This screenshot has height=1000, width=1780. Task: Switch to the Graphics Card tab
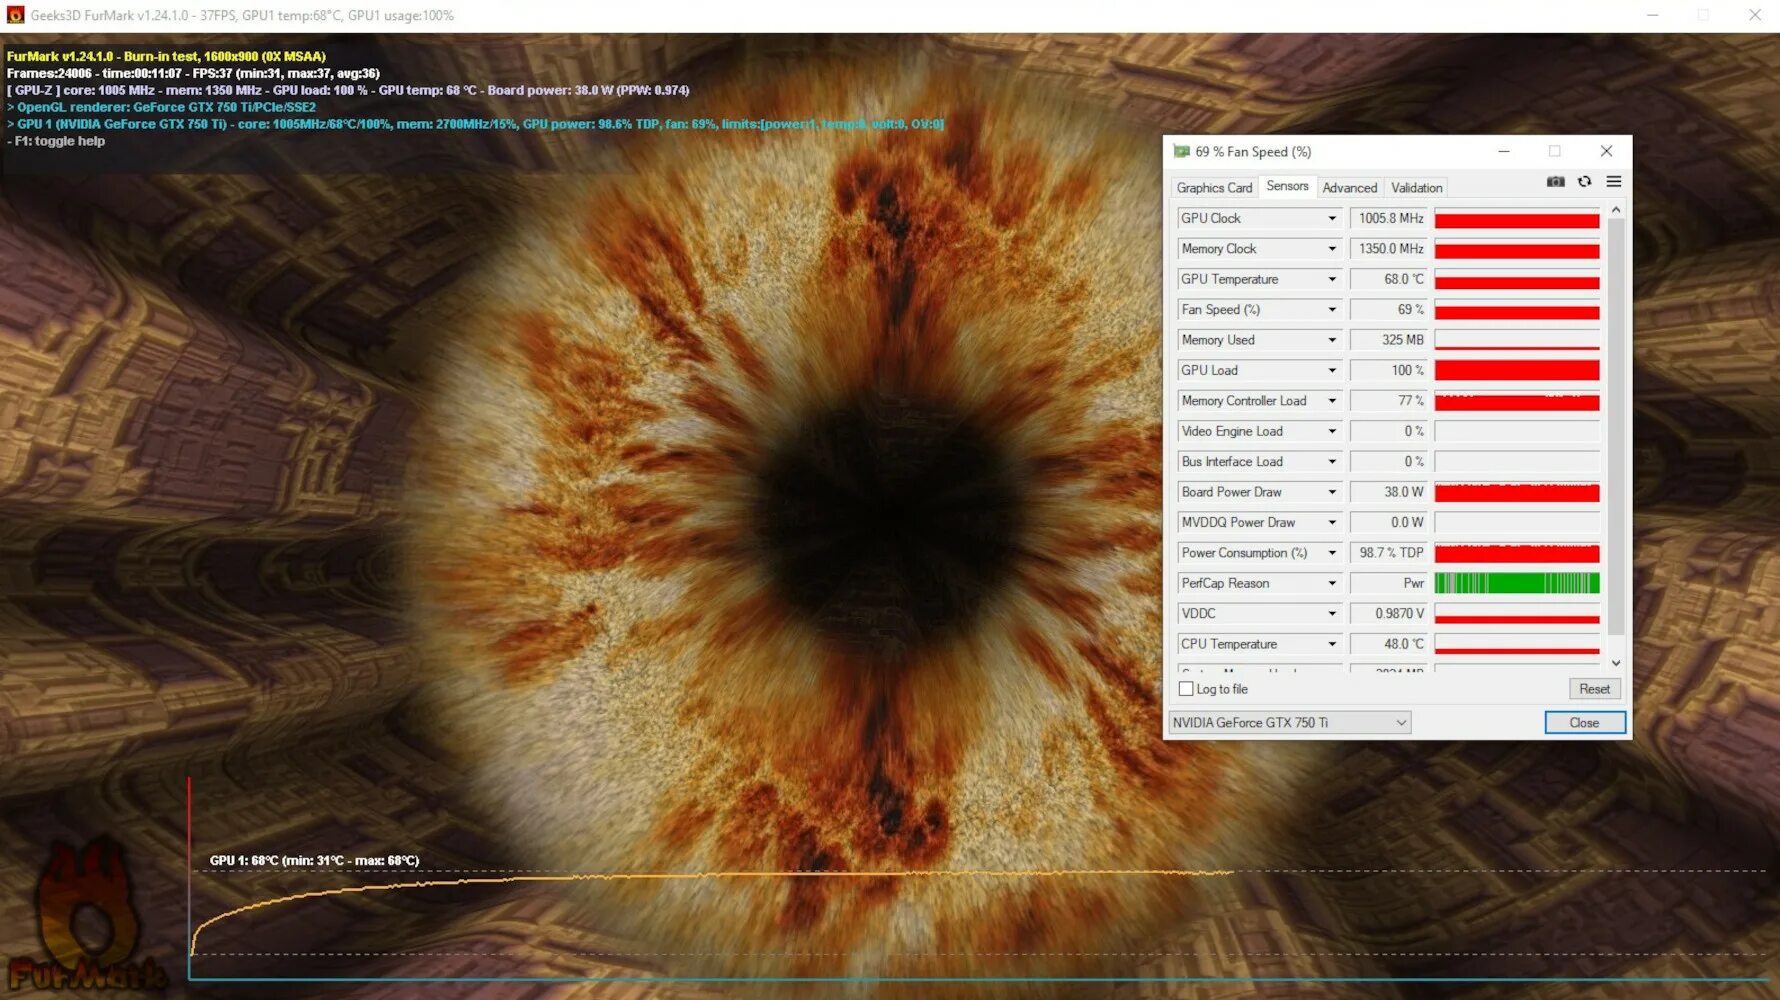pos(1214,188)
